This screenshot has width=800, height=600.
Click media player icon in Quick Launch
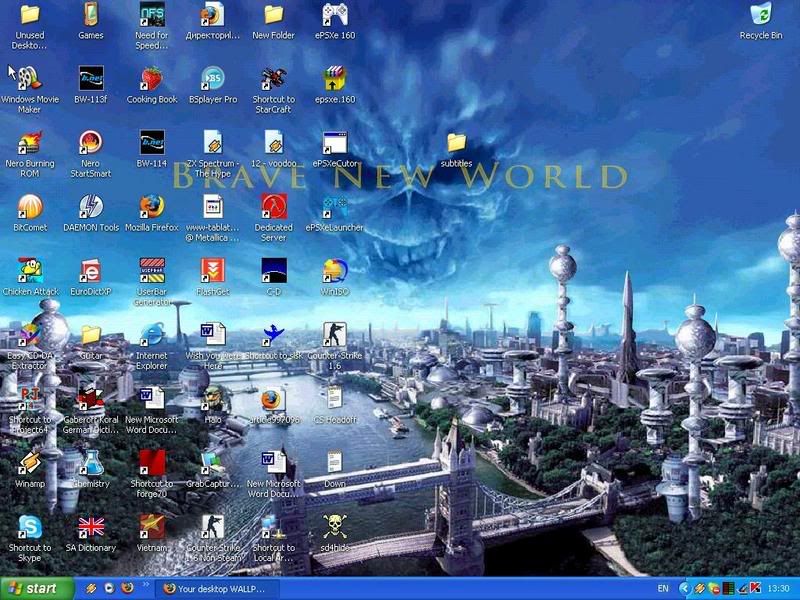click(x=109, y=588)
